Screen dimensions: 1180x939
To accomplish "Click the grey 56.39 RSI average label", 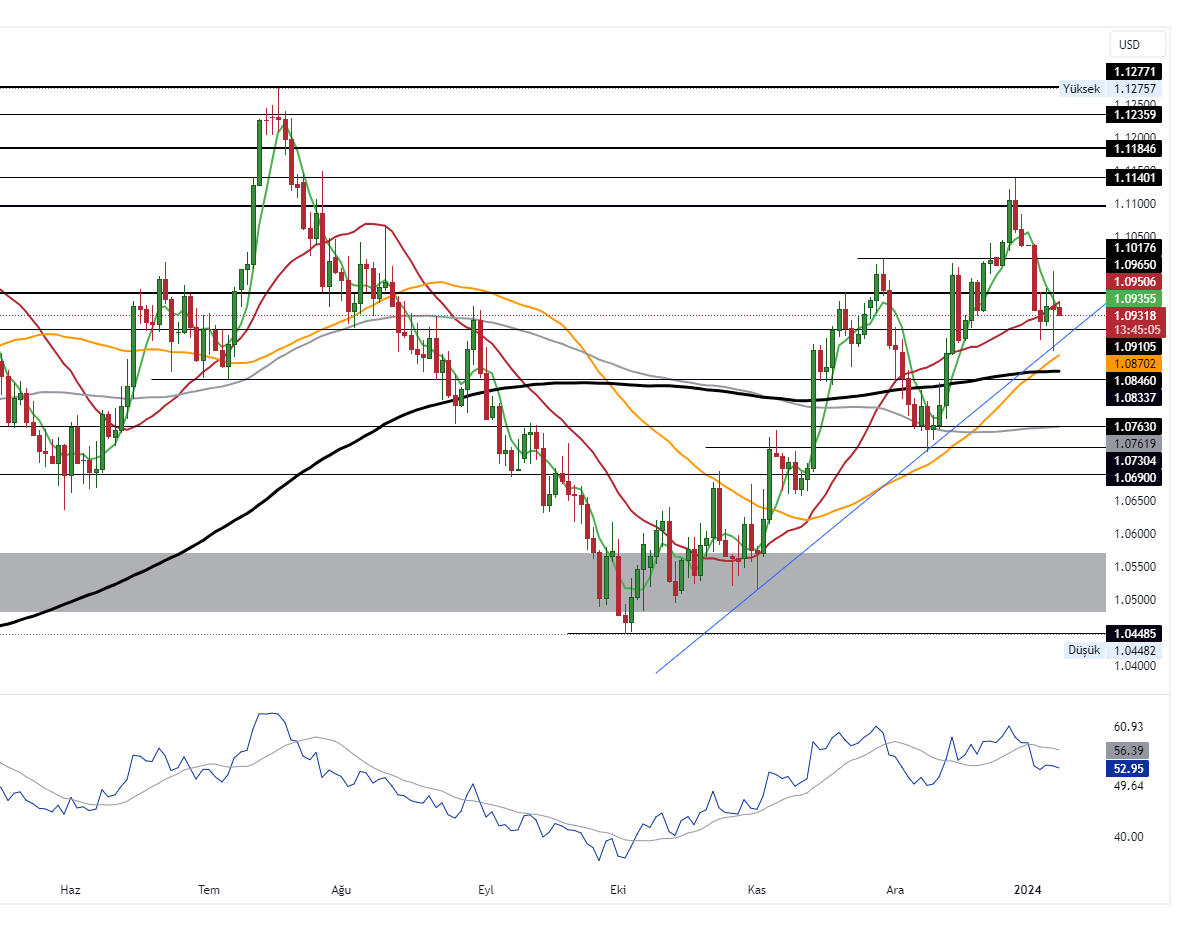I will 1128,750.
